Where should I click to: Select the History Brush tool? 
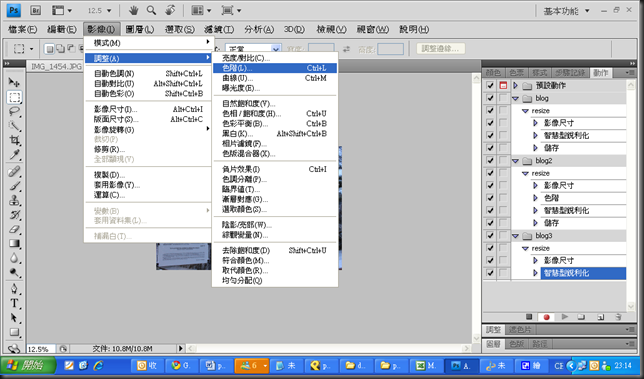pos(14,215)
